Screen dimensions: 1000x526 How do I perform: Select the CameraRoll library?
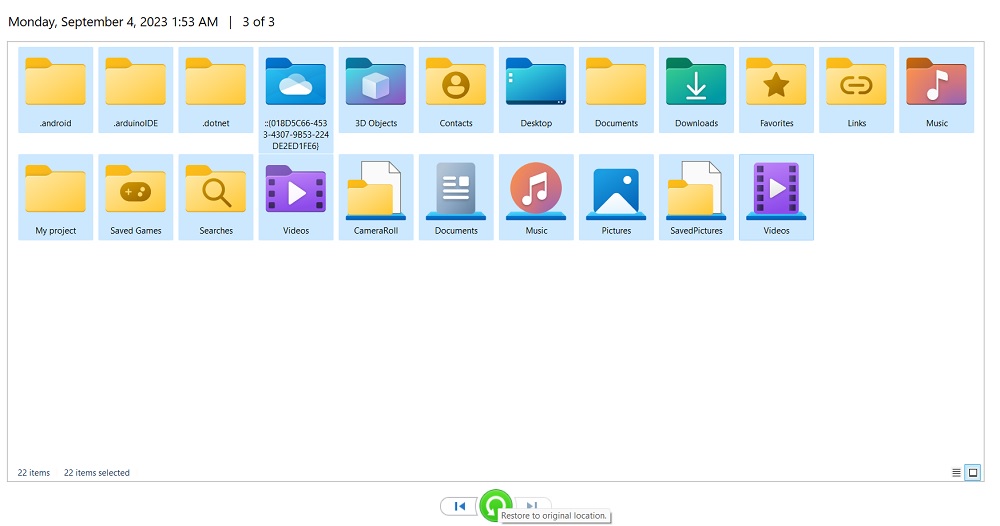pyautogui.click(x=376, y=197)
